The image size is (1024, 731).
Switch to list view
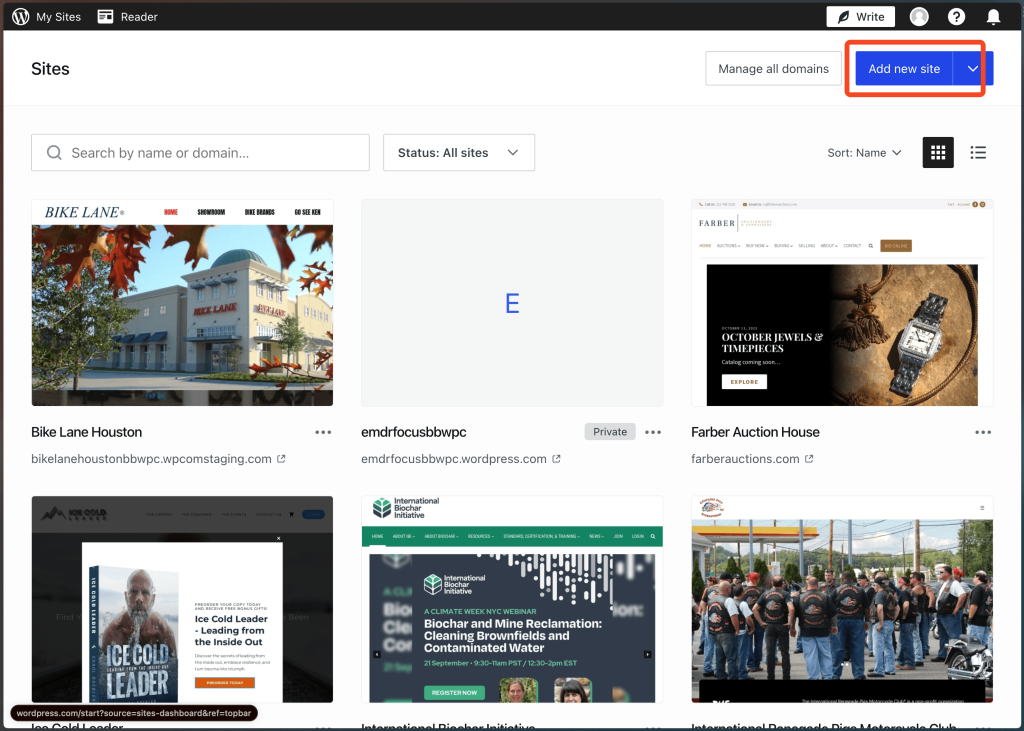978,153
